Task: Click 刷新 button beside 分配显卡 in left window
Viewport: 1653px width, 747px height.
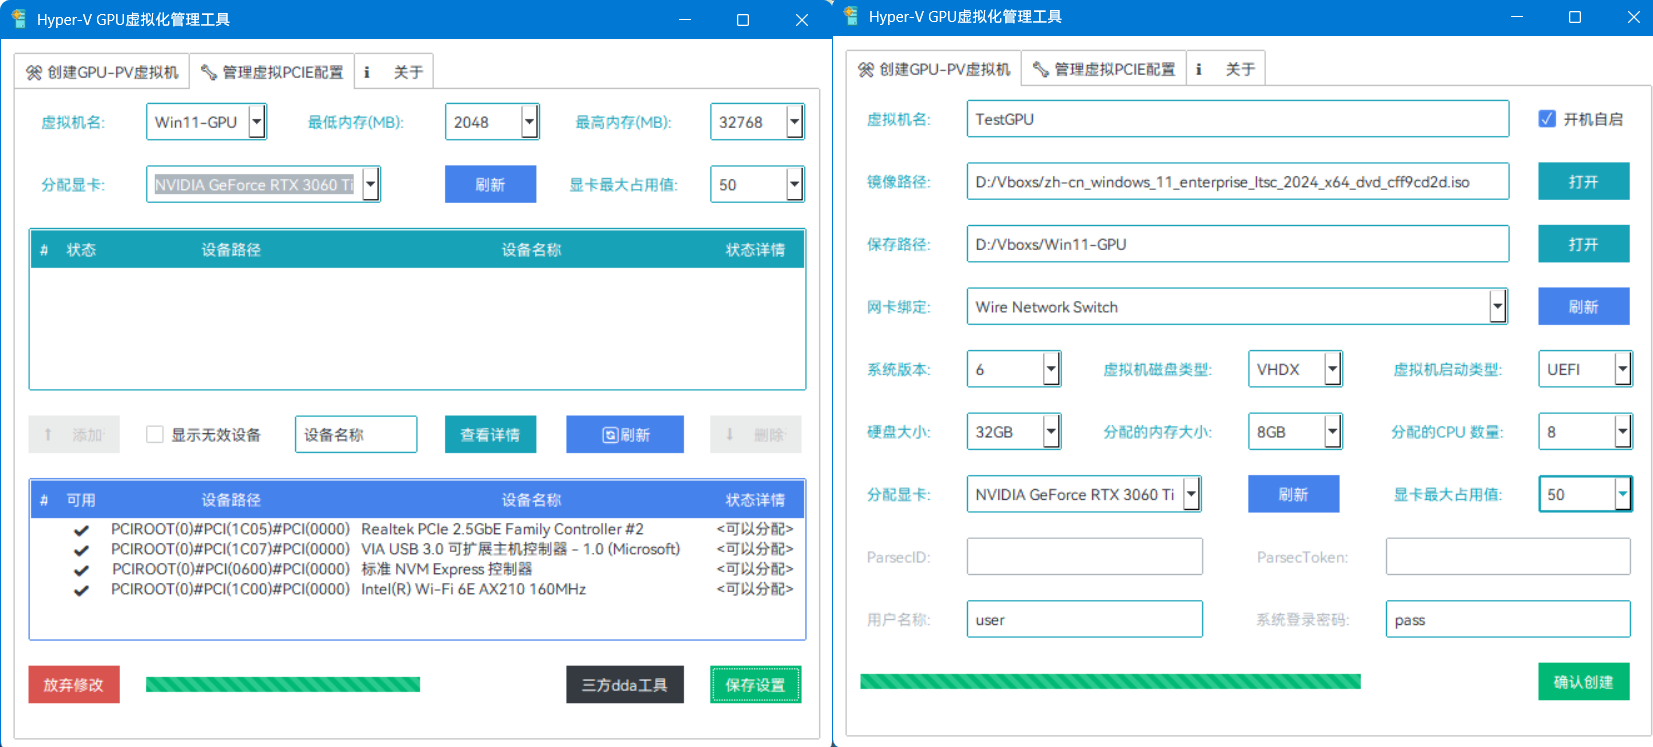Action: (x=490, y=184)
